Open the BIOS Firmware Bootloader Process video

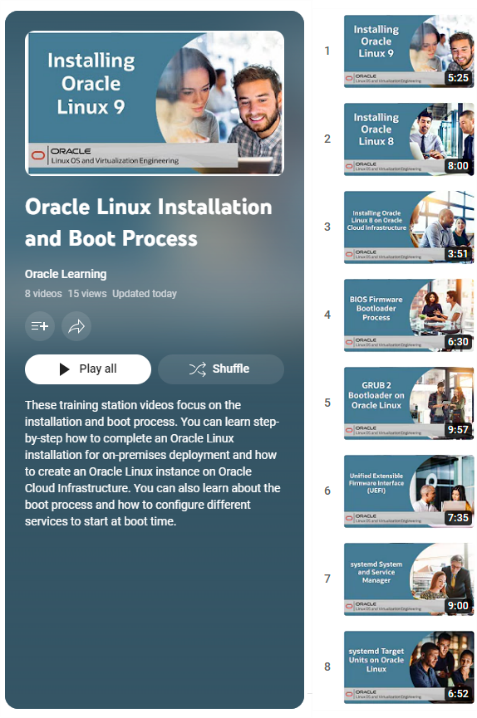click(x=409, y=315)
